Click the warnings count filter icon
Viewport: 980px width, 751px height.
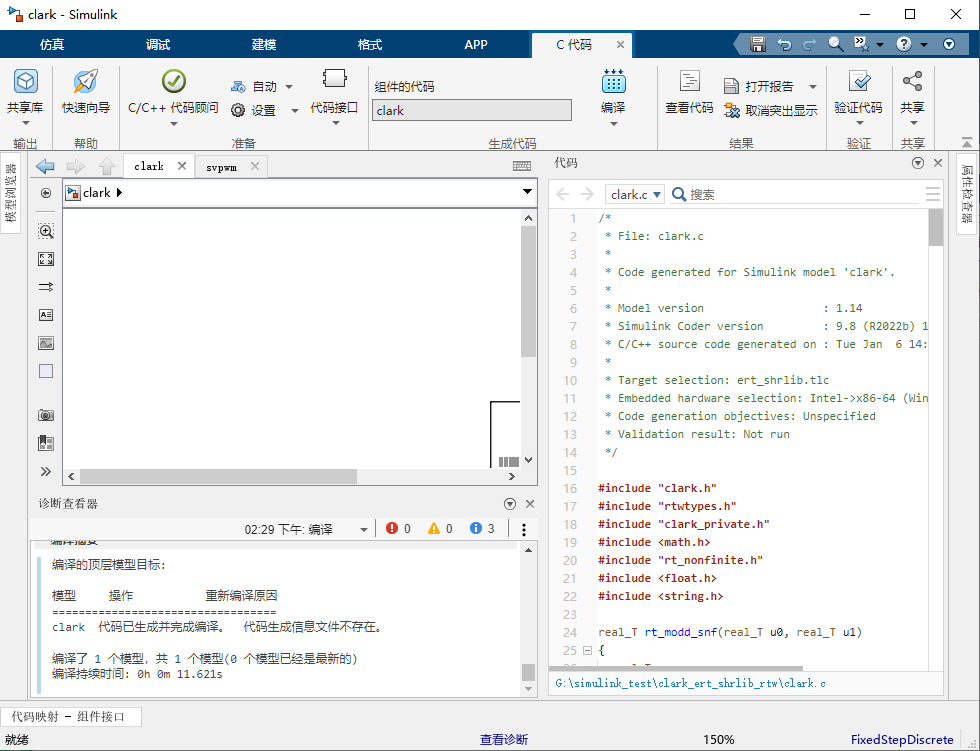tap(434, 529)
